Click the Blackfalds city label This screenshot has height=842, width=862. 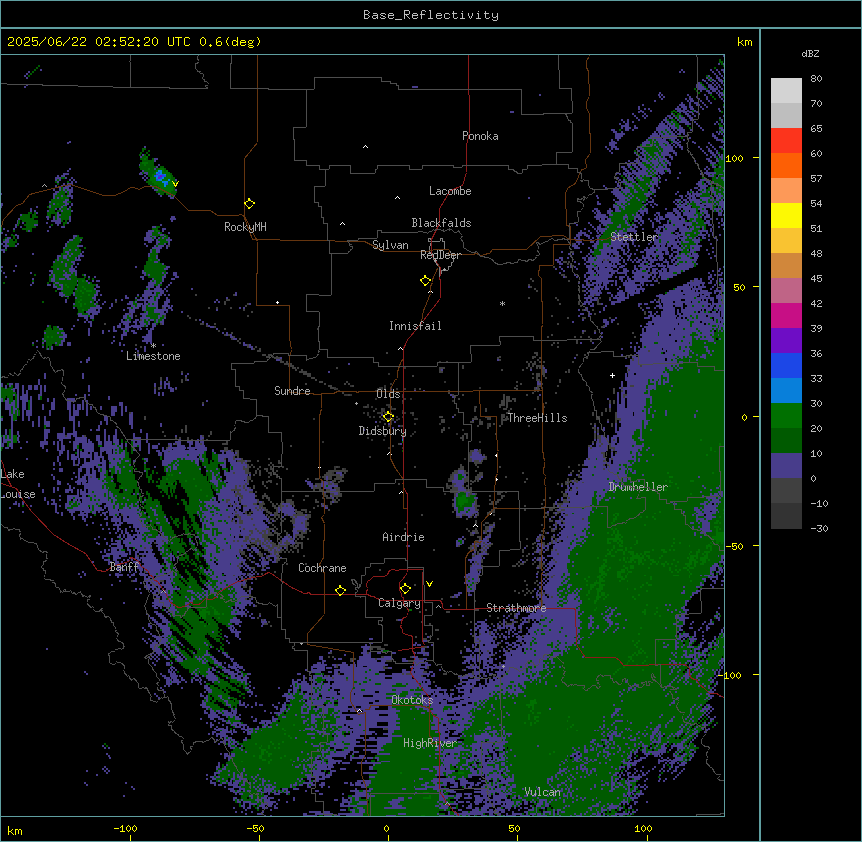coord(441,223)
